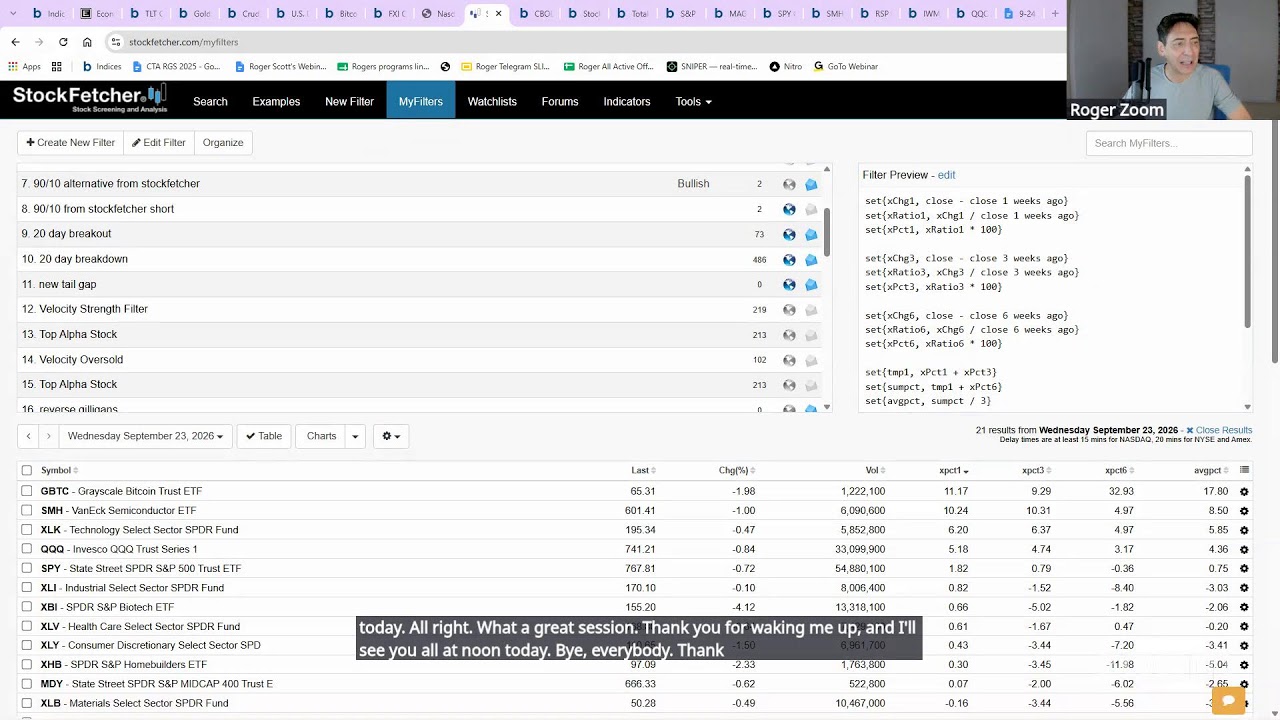Expand the Charts split-button caret

click(x=355, y=436)
